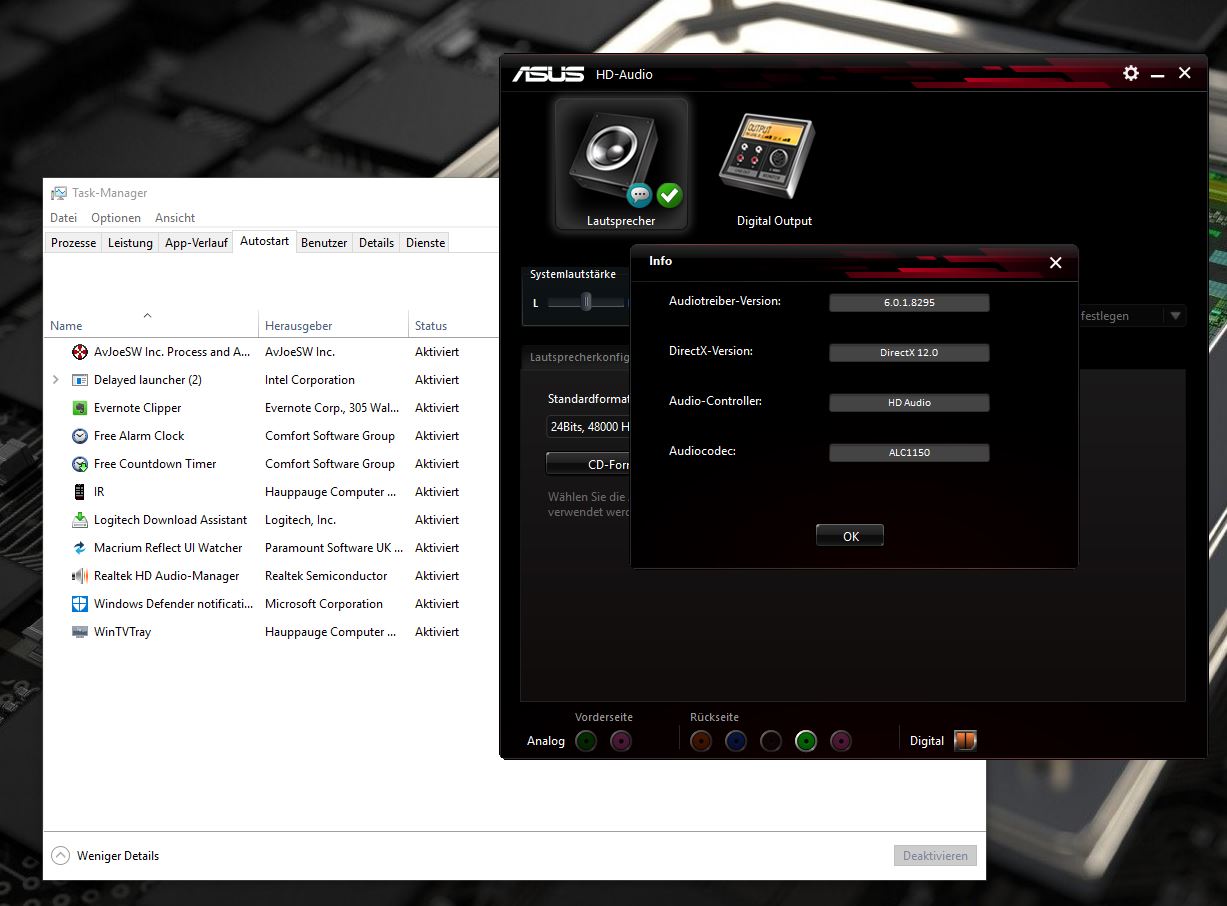The width and height of the screenshot is (1227, 906).
Task: Click the Deaktivieren button in Task-Manager
Action: pyautogui.click(x=935, y=856)
